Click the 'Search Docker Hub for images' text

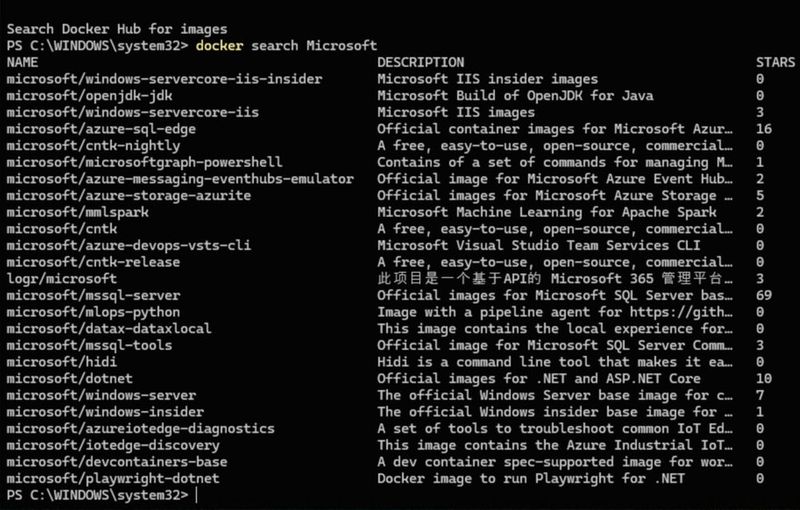click(116, 29)
